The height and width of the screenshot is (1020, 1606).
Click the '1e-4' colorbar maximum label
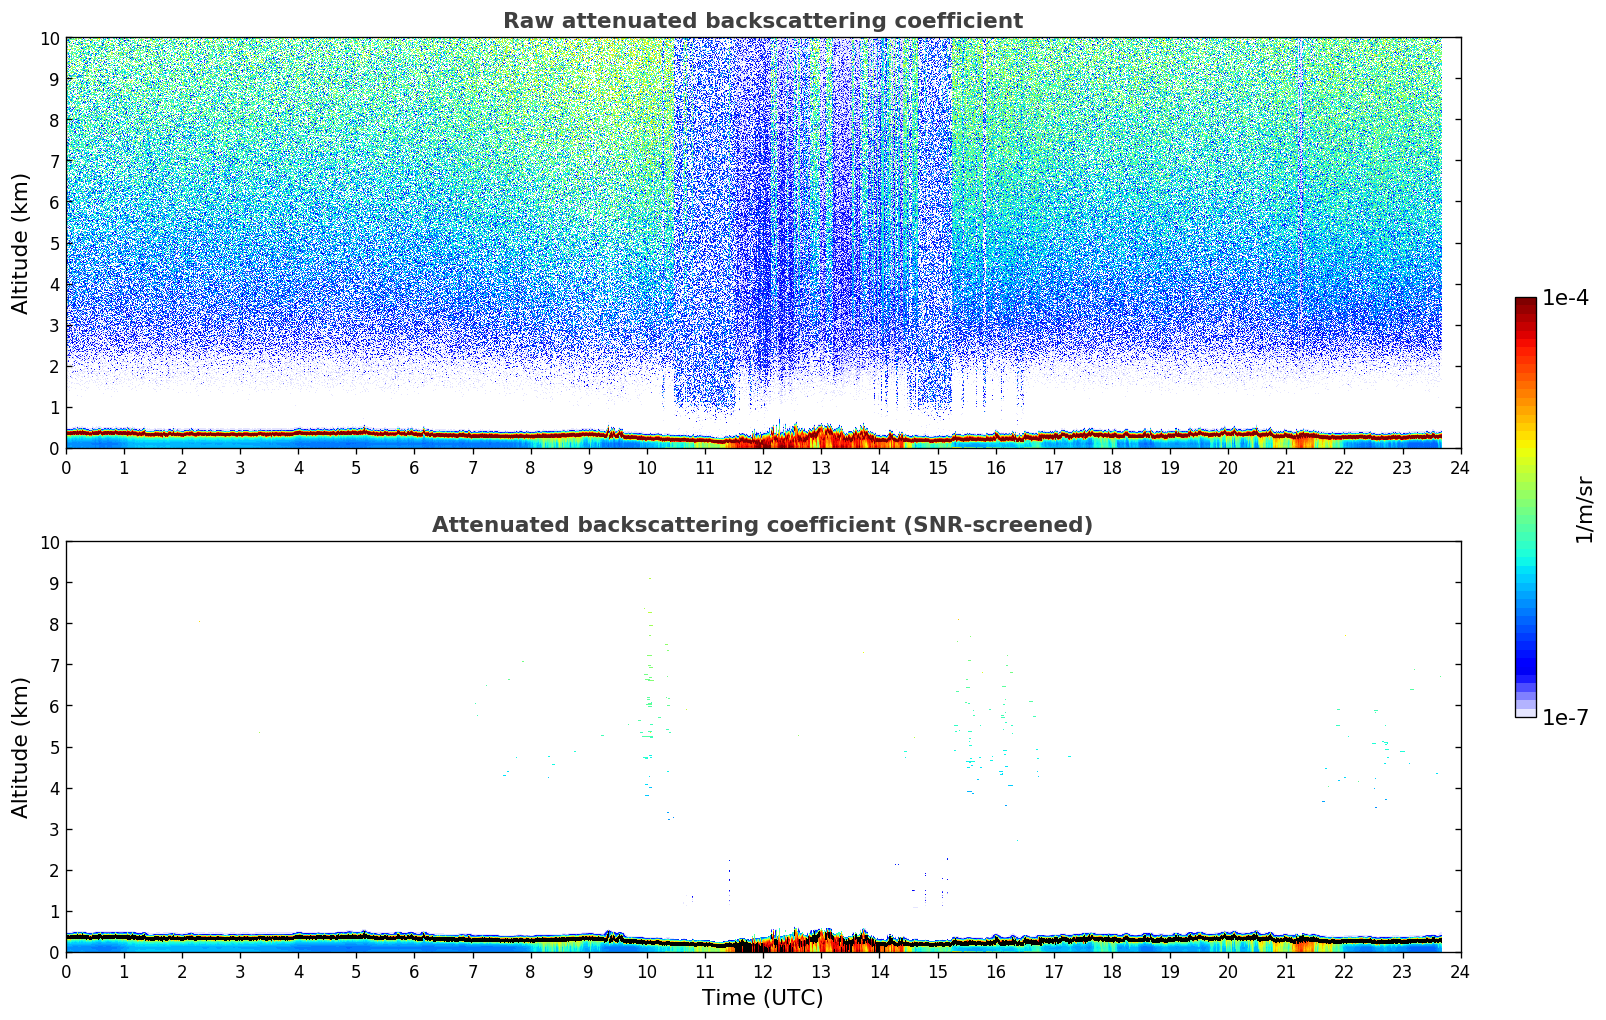tap(1565, 298)
